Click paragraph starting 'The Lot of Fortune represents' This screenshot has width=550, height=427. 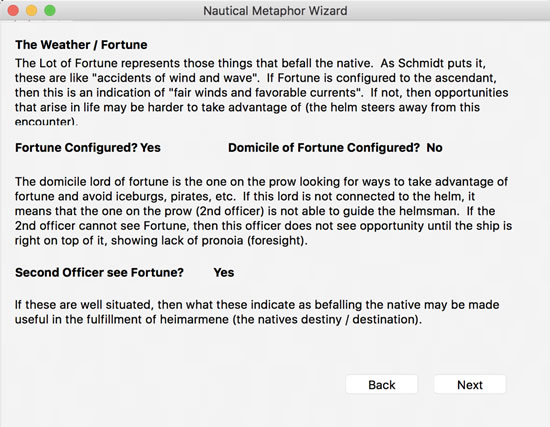261,92
